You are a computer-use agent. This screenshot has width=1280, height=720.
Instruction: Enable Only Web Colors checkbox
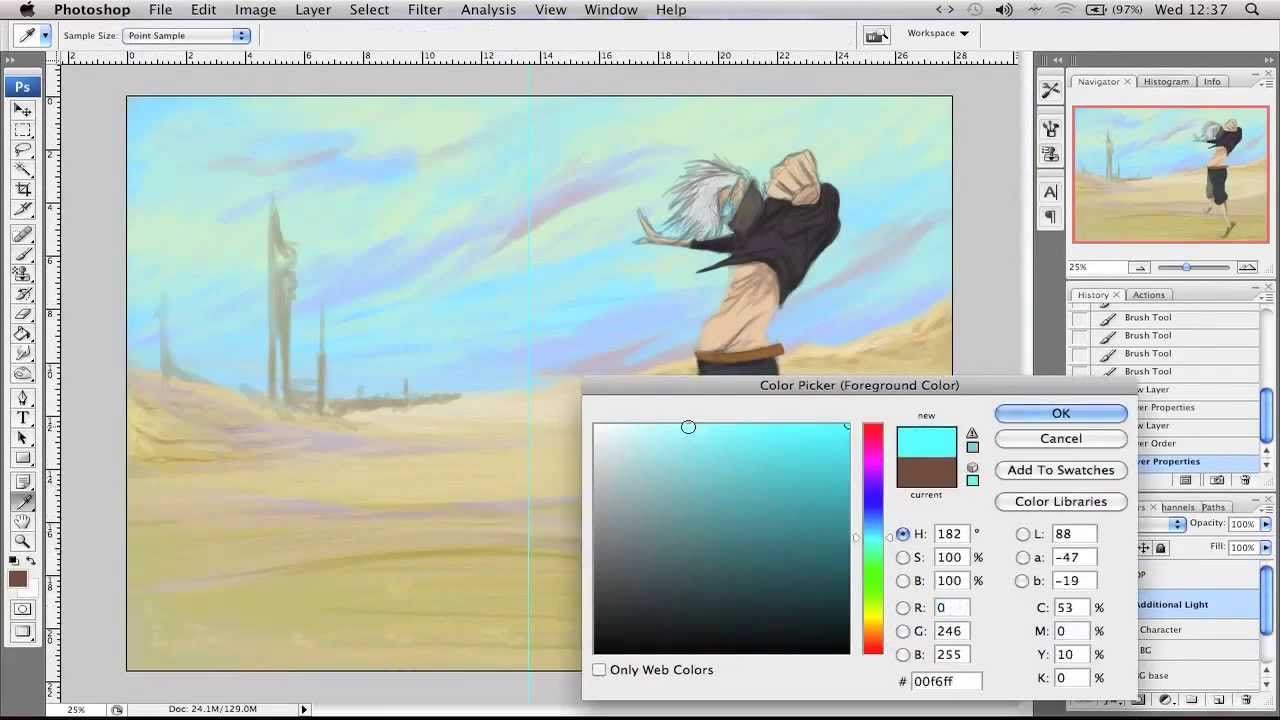click(x=599, y=670)
